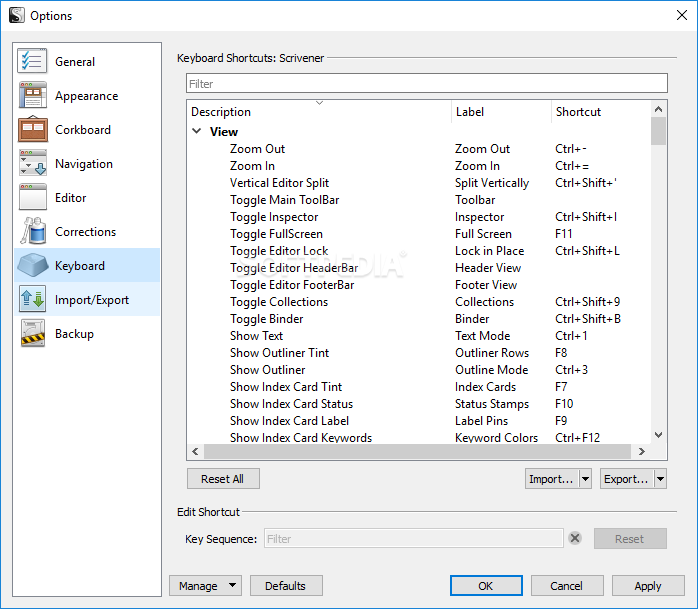Select the Toggle Main ToolBar row
Viewport: 698px width, 609px height.
(418, 200)
